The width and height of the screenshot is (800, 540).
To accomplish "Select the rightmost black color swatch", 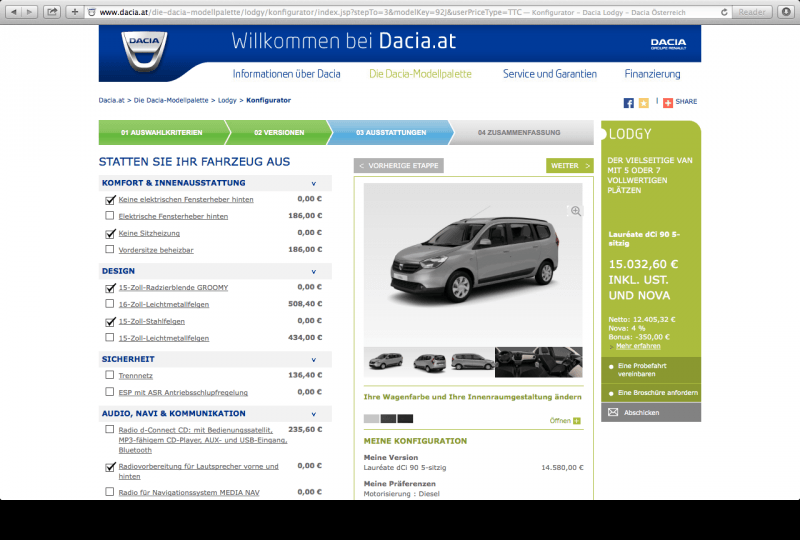I will (x=405, y=419).
